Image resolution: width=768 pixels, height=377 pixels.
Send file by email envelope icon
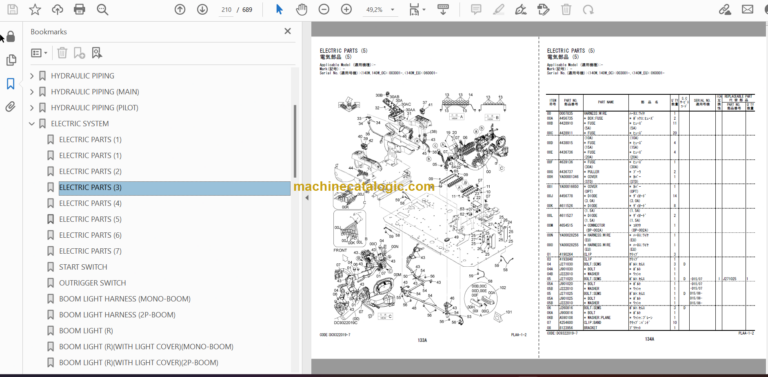click(x=747, y=9)
